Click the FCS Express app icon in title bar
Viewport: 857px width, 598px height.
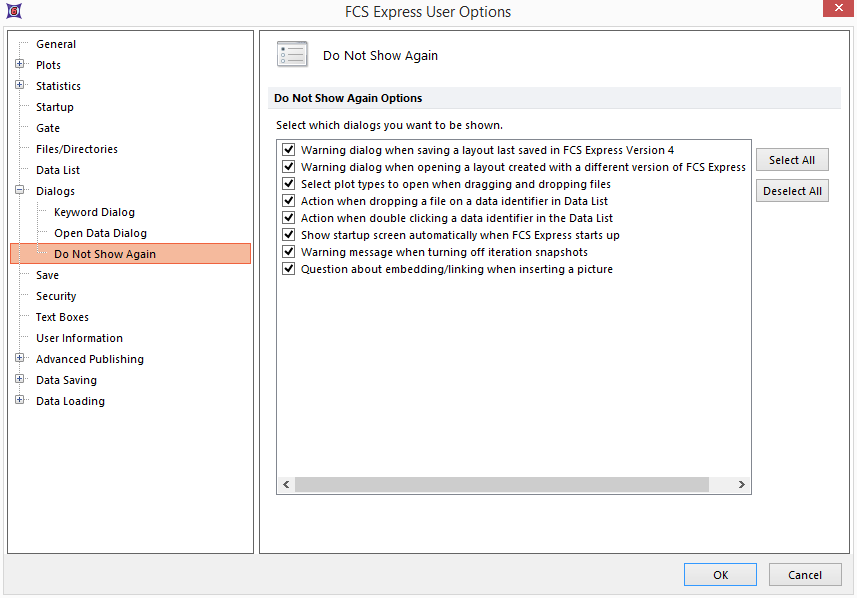[13, 12]
